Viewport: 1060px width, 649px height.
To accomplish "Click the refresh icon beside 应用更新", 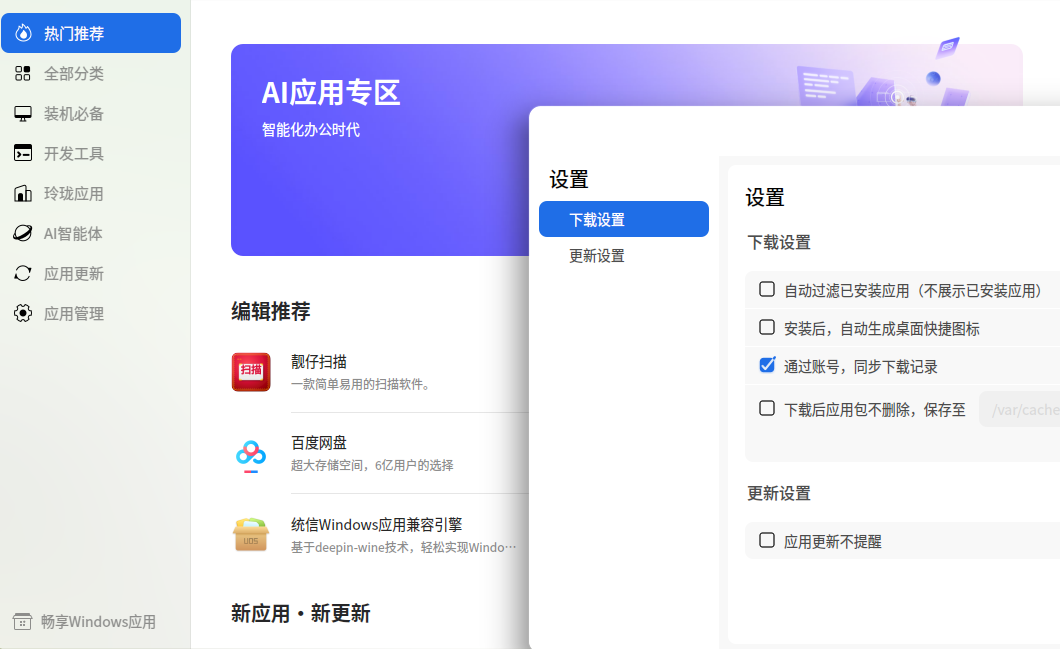I will click(23, 273).
